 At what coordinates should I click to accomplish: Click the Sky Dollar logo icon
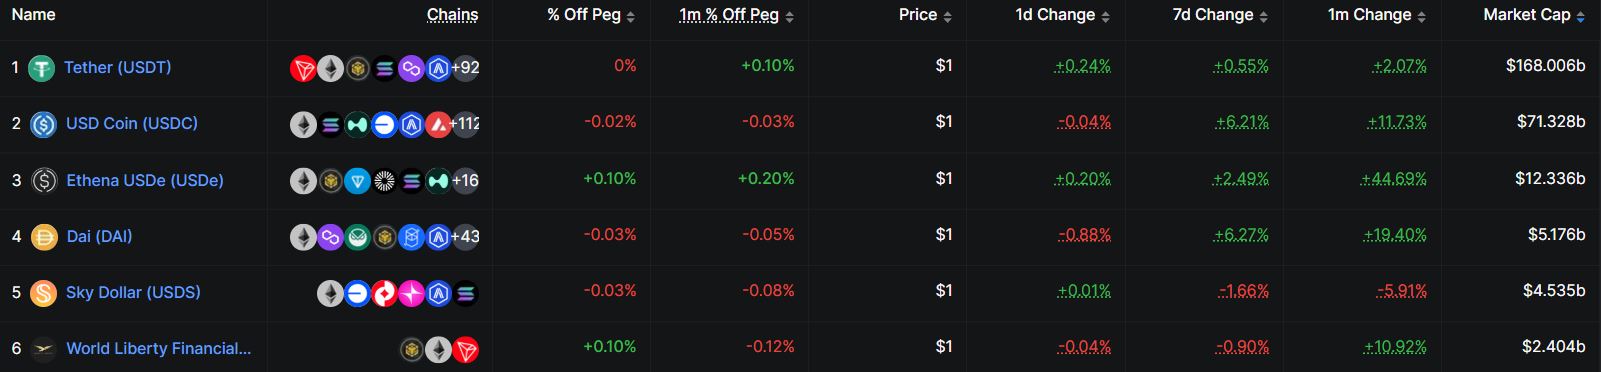[43, 293]
